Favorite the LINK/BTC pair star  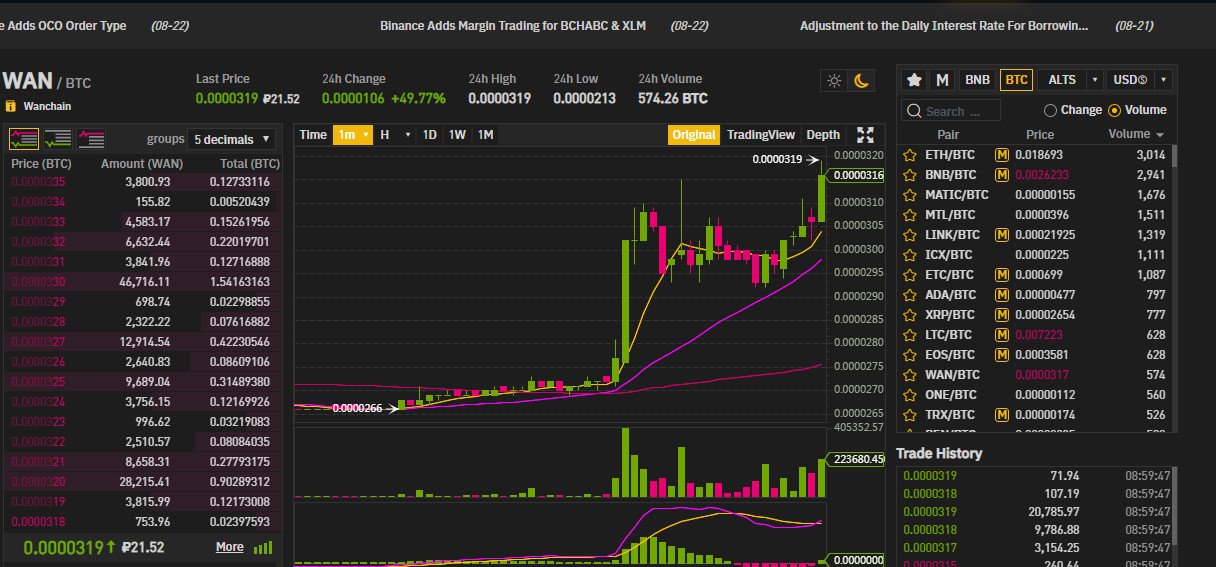pyautogui.click(x=910, y=235)
